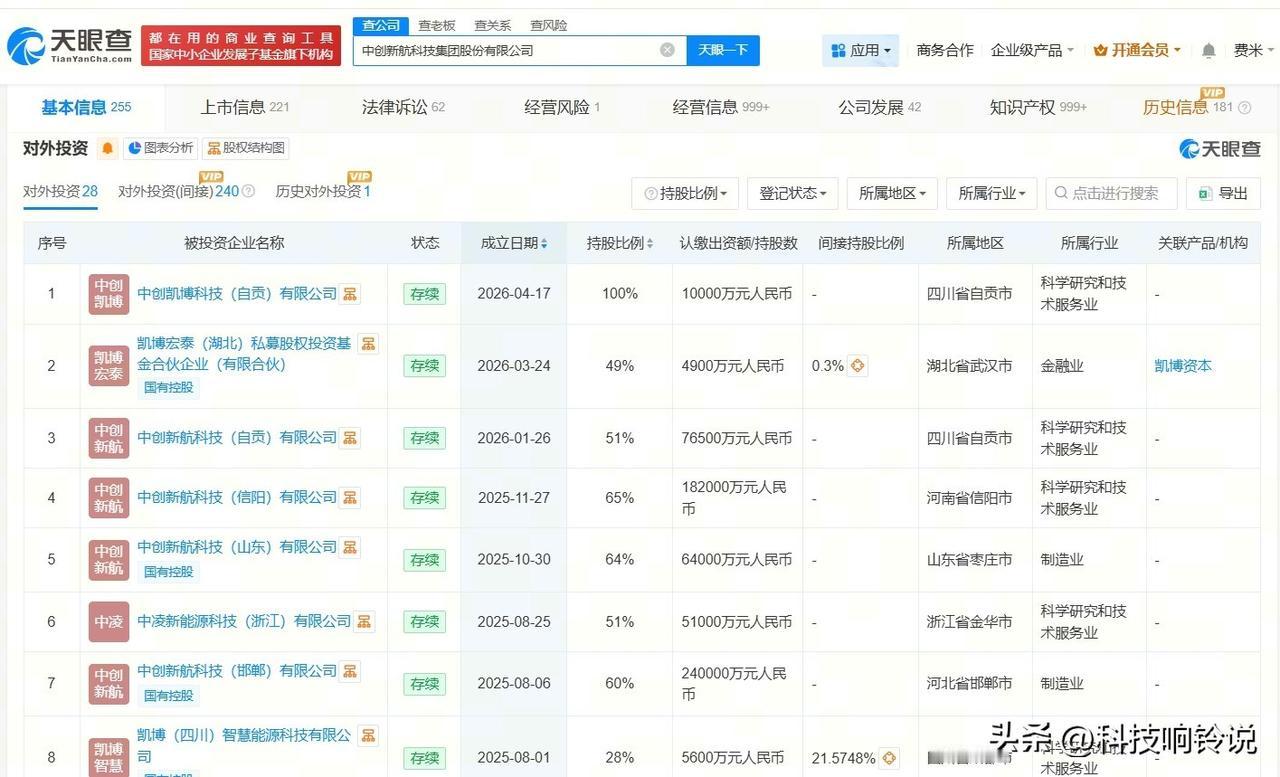Open 股权结构图 equity structure chart
The width and height of the screenshot is (1280, 777).
[246, 148]
